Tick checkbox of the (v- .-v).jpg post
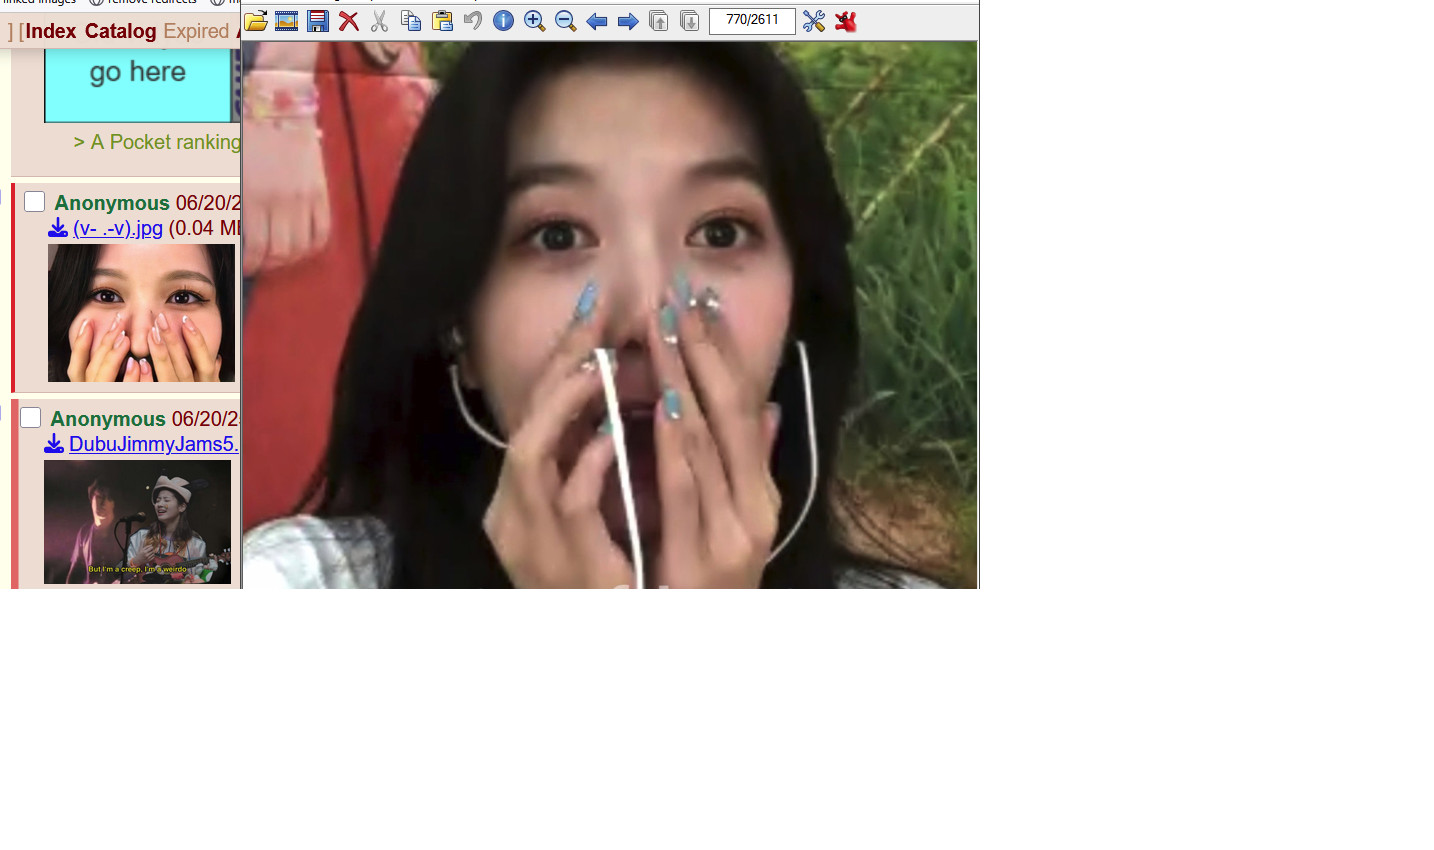Viewport: 1434px width, 850px height. coord(35,202)
